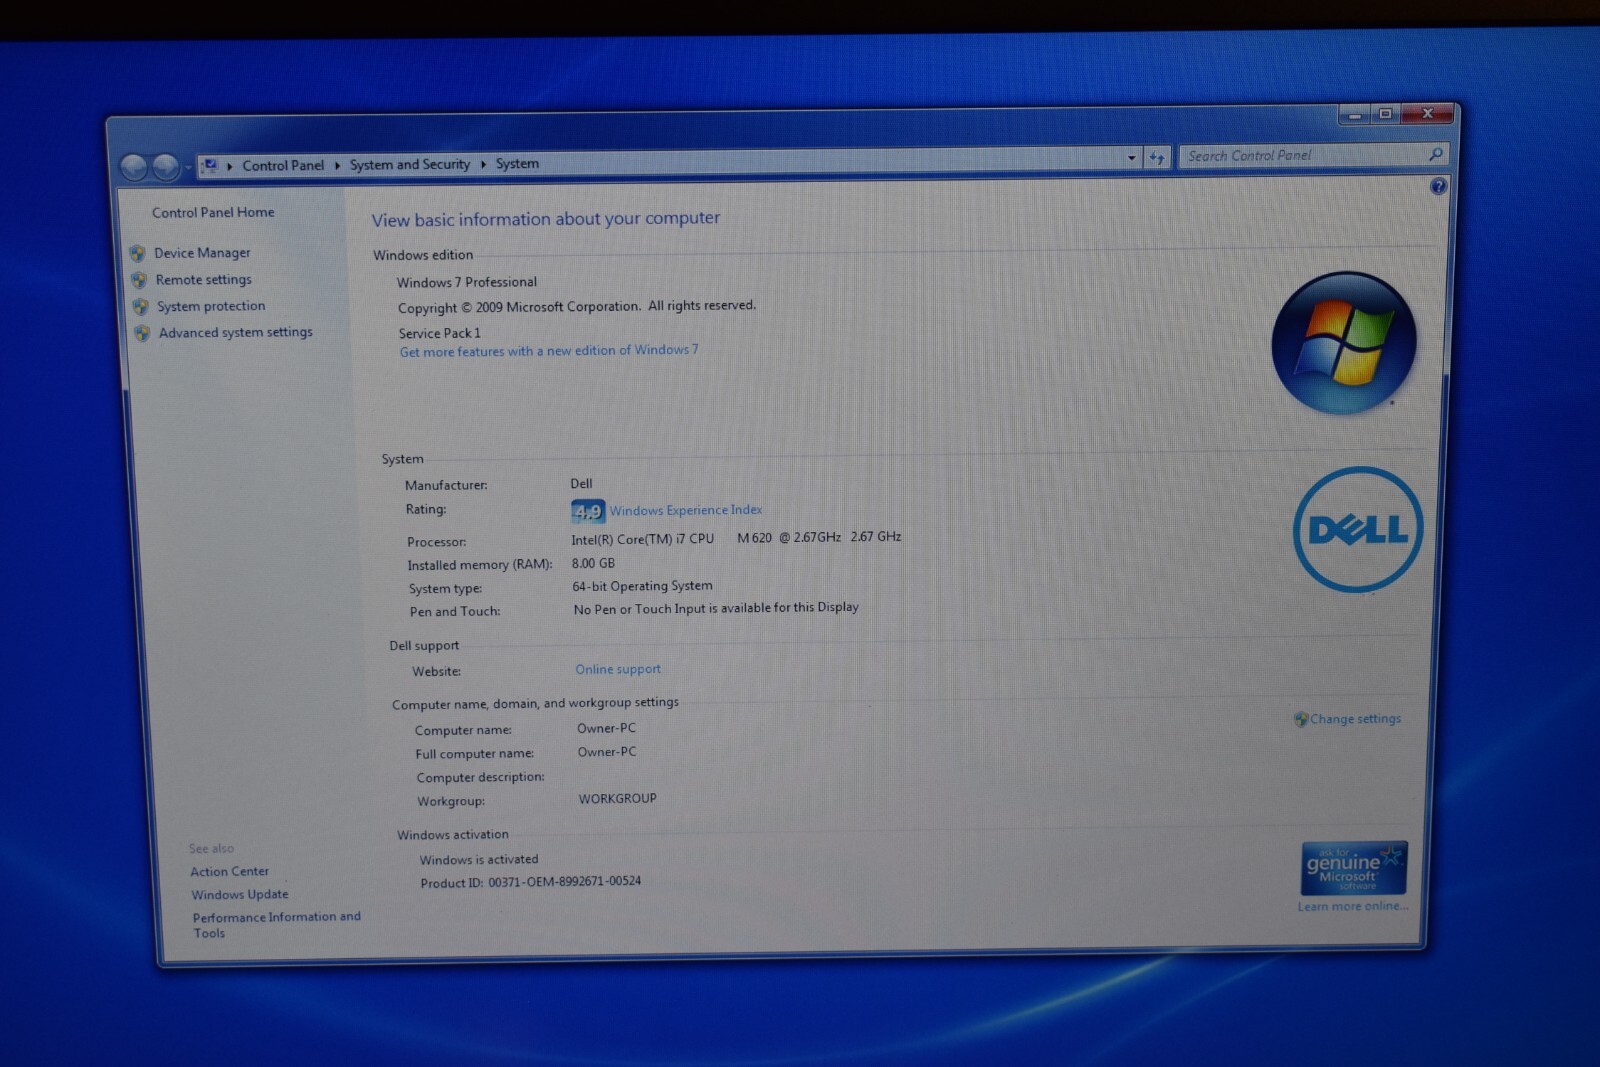The height and width of the screenshot is (1067, 1600).
Task: Open Action Center link
Action: tap(230, 872)
